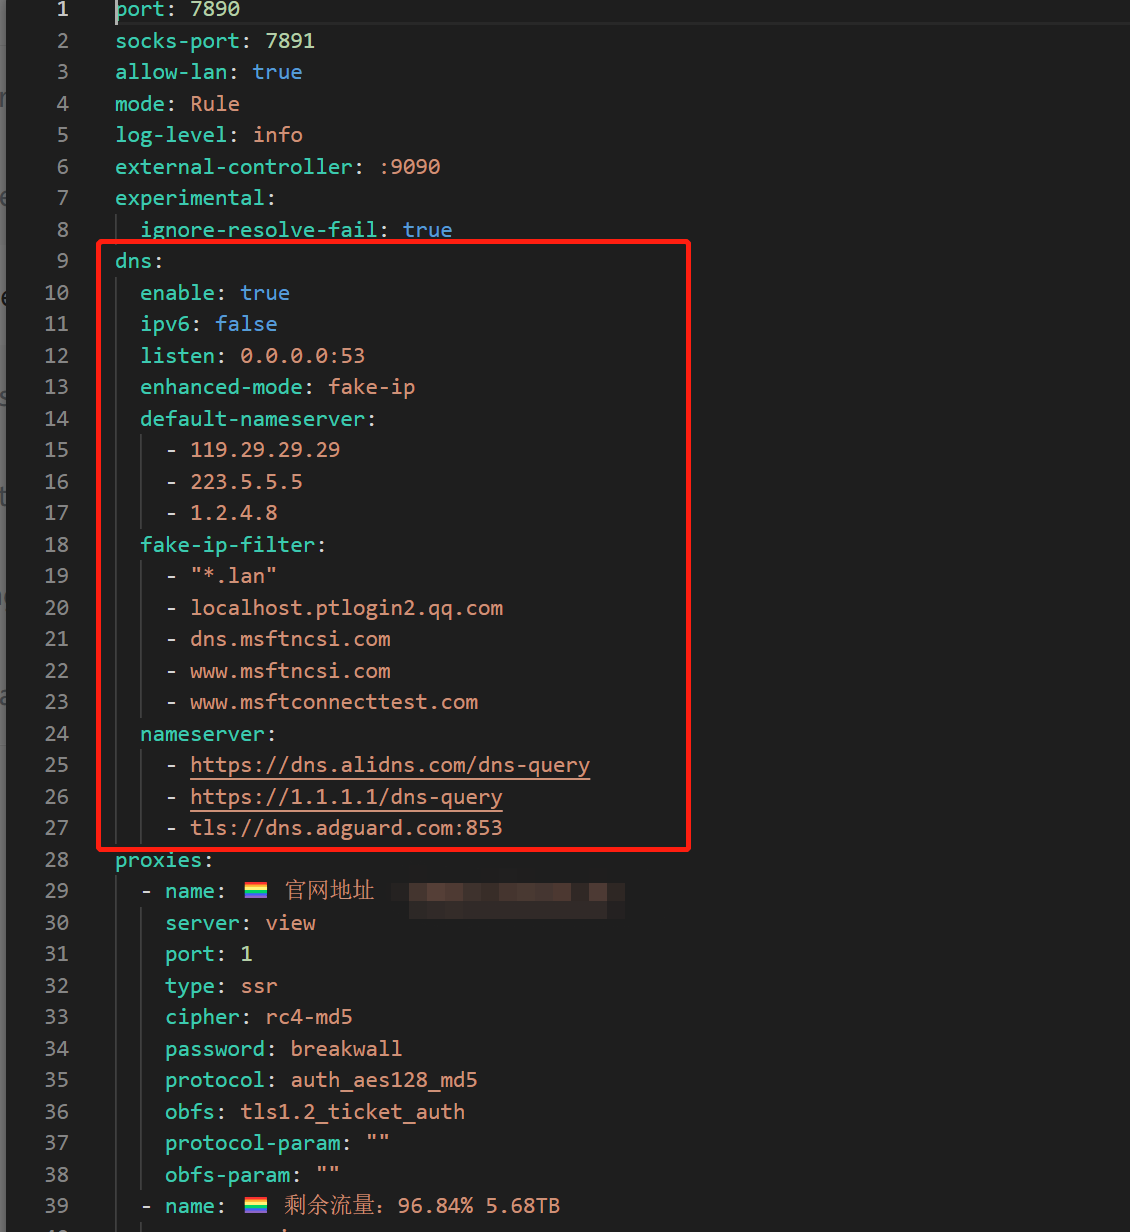Viewport: 1130px width, 1232px height.
Task: Click the proxies key
Action: click(x=158, y=860)
